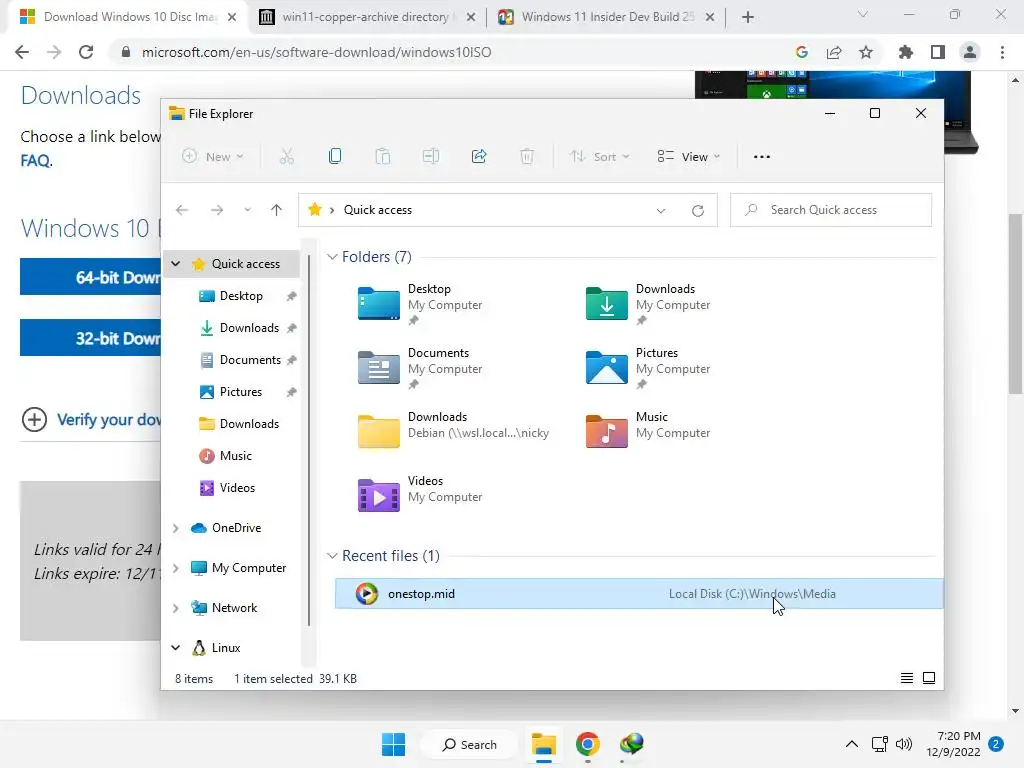Screen dimensions: 1024x768
Task: Click the Paste icon in File Explorer toolbar
Action: pyautogui.click(x=383, y=156)
